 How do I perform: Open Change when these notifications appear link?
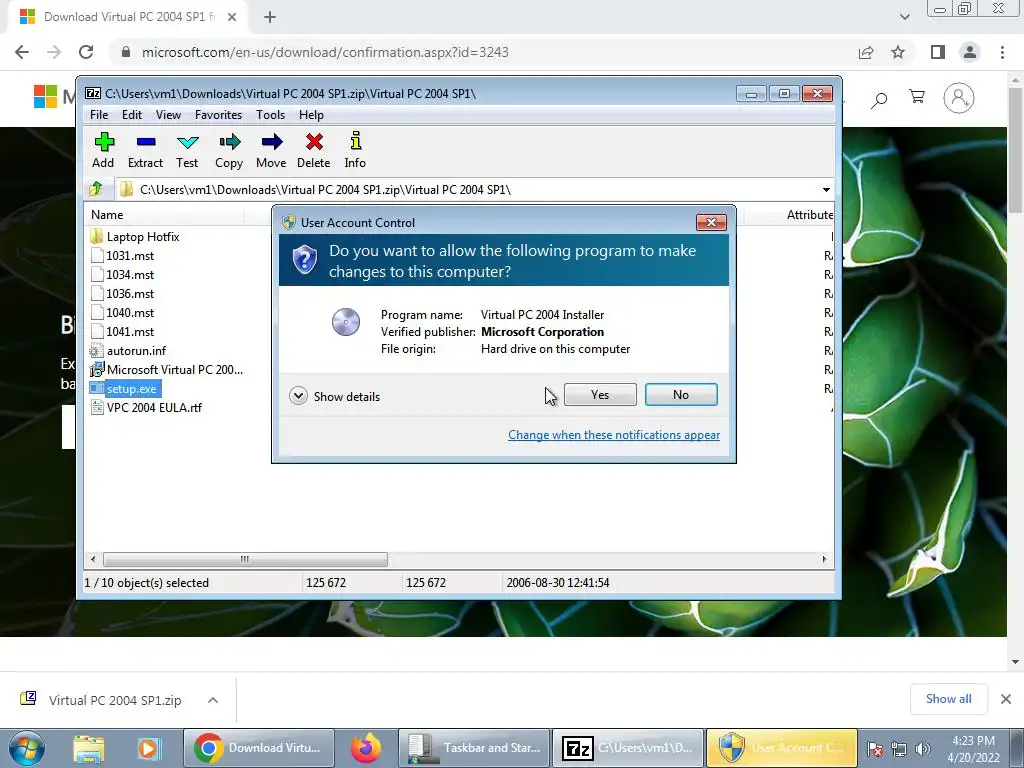point(614,435)
